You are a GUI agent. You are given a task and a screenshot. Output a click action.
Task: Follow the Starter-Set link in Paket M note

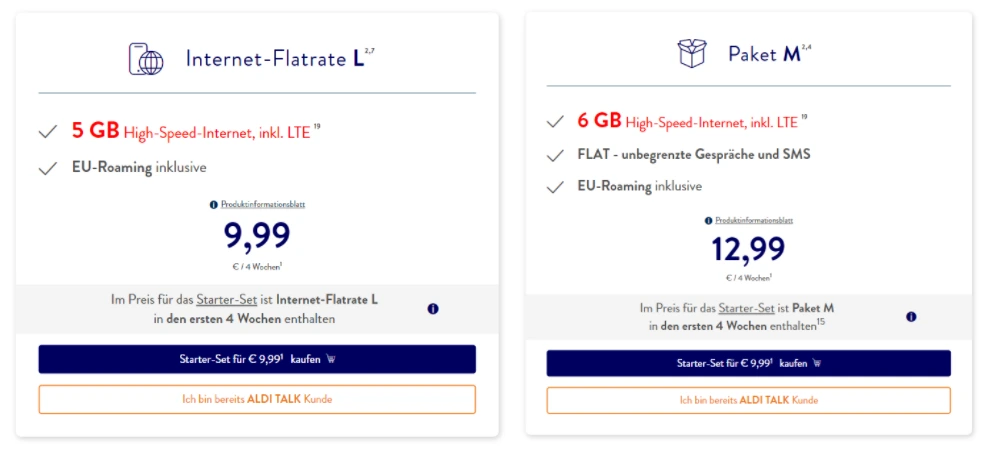coord(743,308)
